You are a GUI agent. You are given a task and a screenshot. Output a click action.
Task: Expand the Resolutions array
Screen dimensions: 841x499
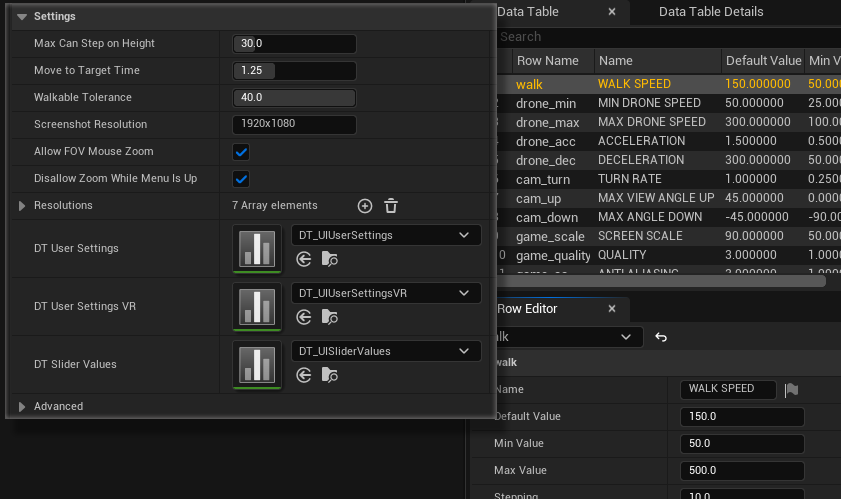(x=22, y=206)
